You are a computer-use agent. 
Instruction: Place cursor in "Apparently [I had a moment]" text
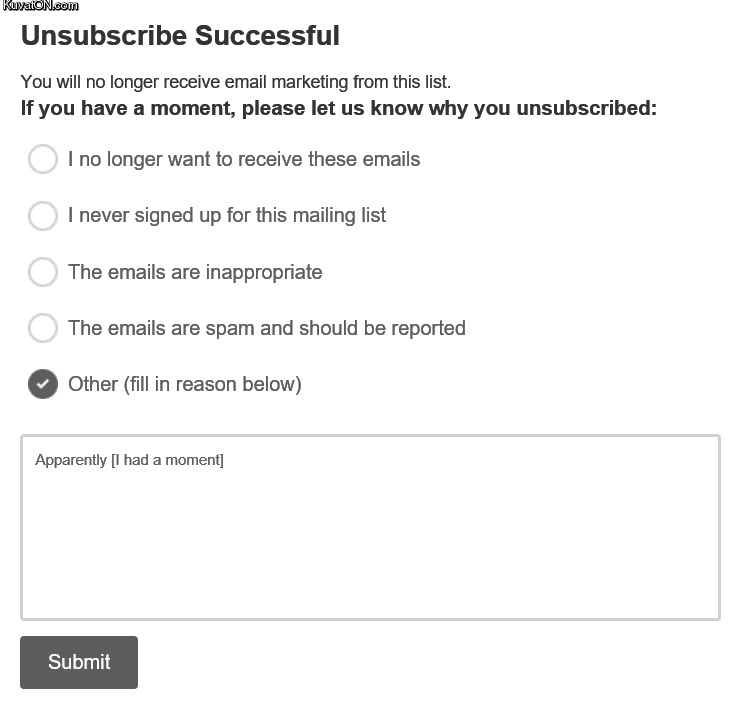coord(129,460)
